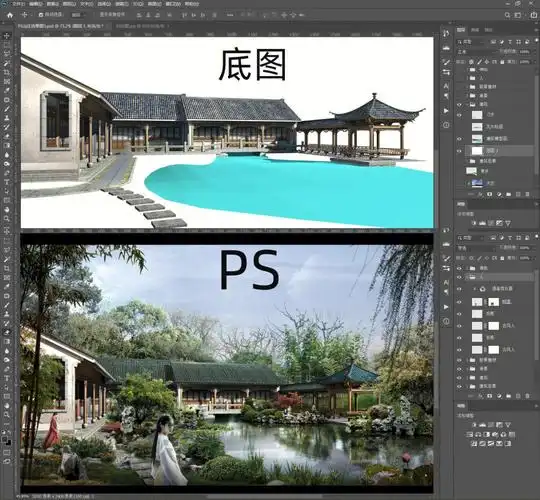Pick the highlighted Eraser tool in lower toolbar
540x500 pixels.
point(7,332)
